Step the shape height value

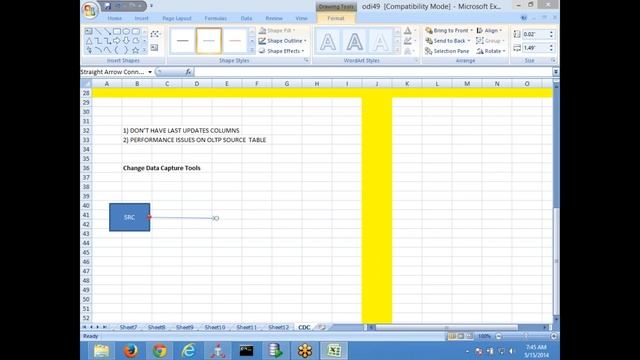coord(551,34)
